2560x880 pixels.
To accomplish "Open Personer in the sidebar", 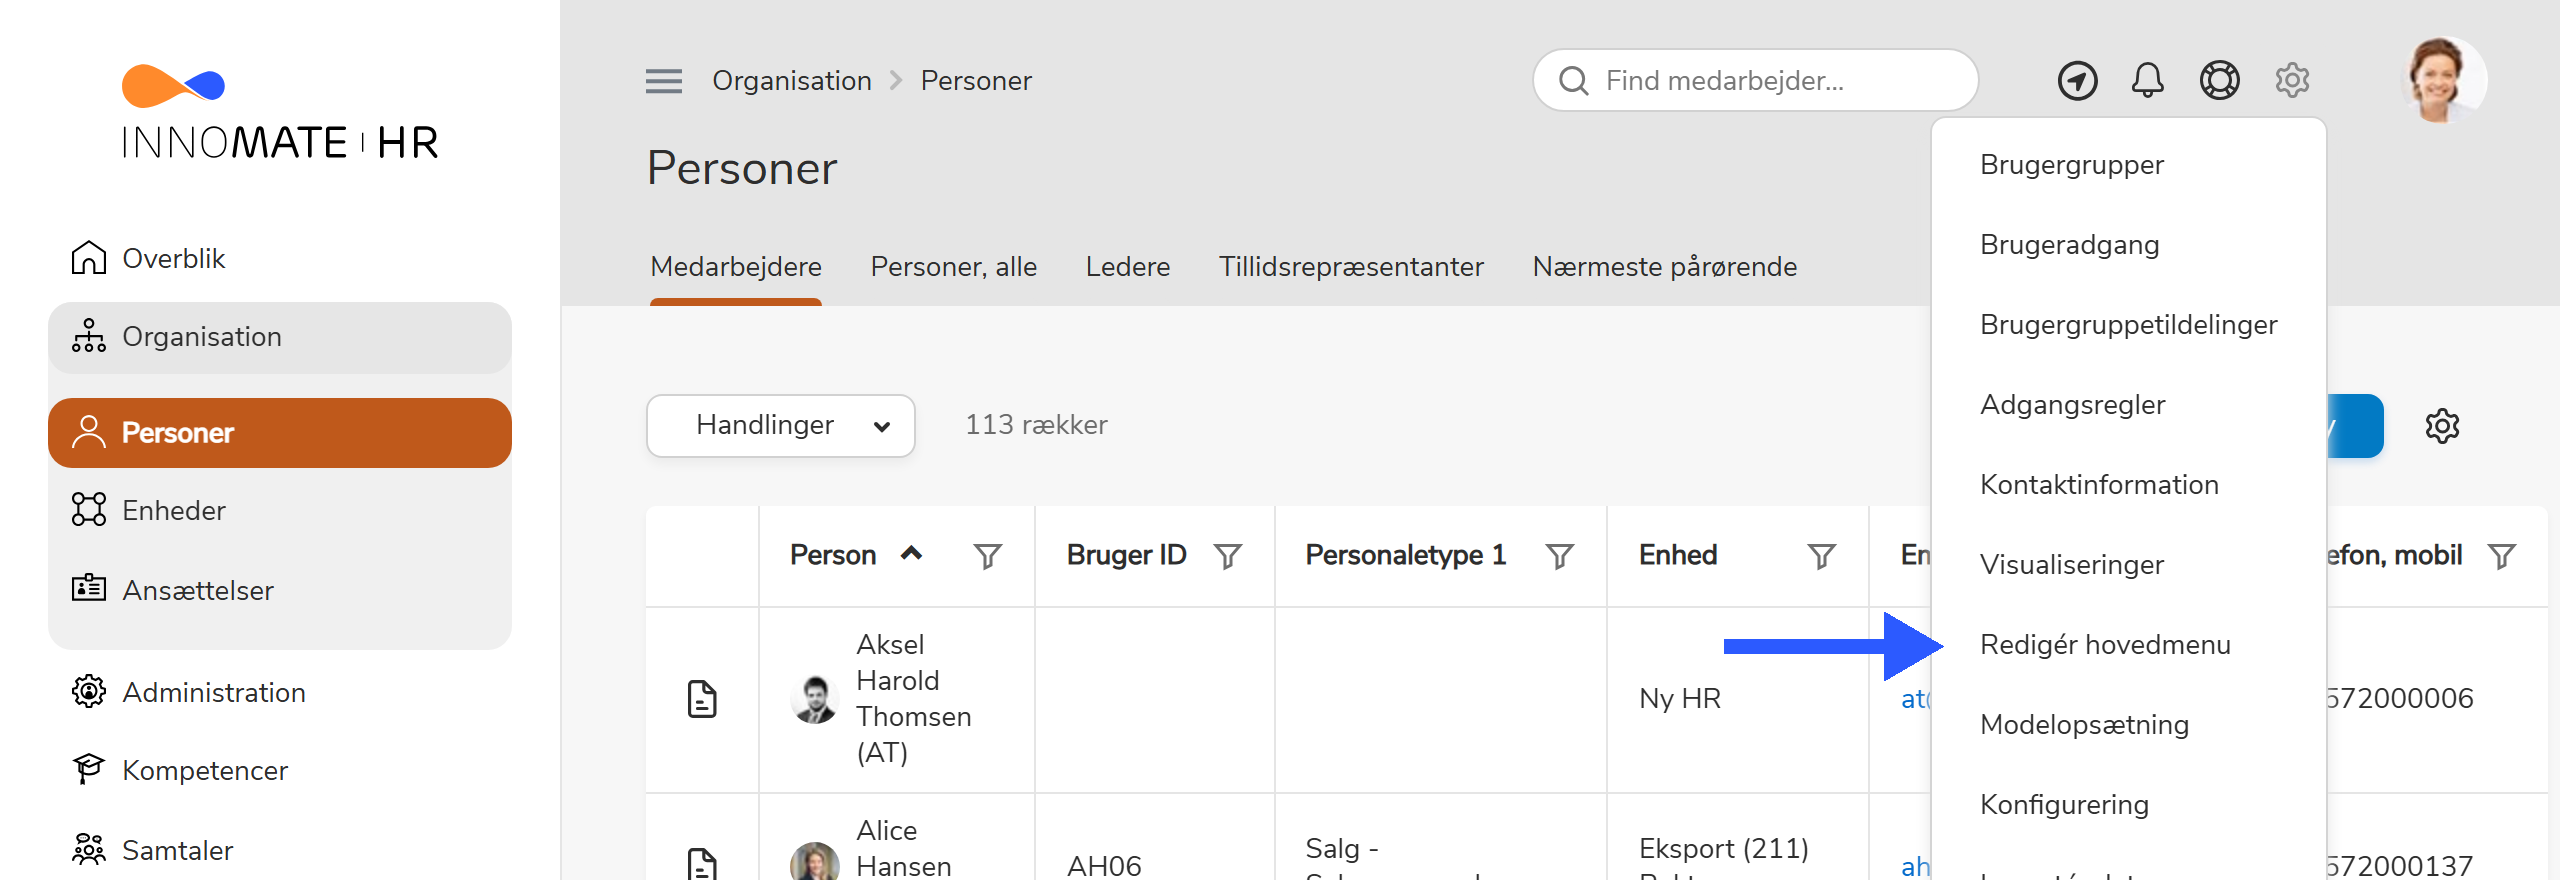I will point(280,433).
